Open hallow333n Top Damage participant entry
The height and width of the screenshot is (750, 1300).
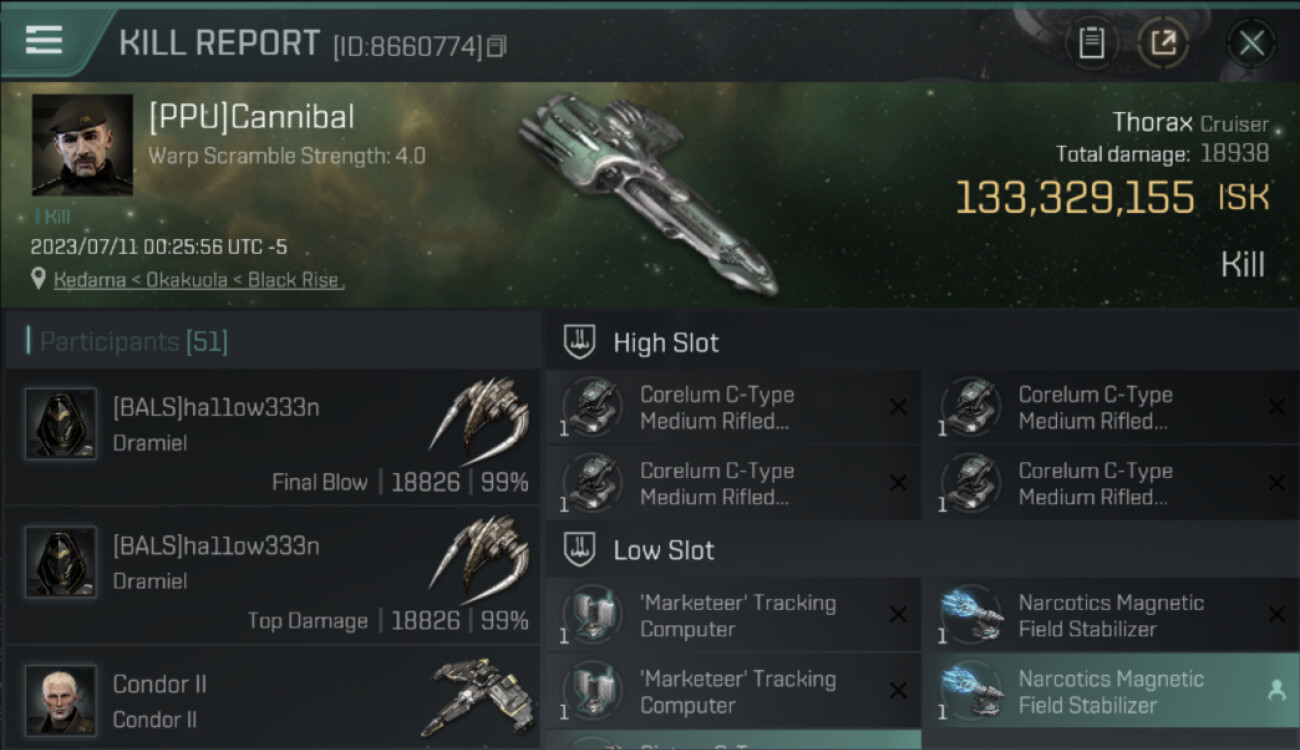(272, 576)
